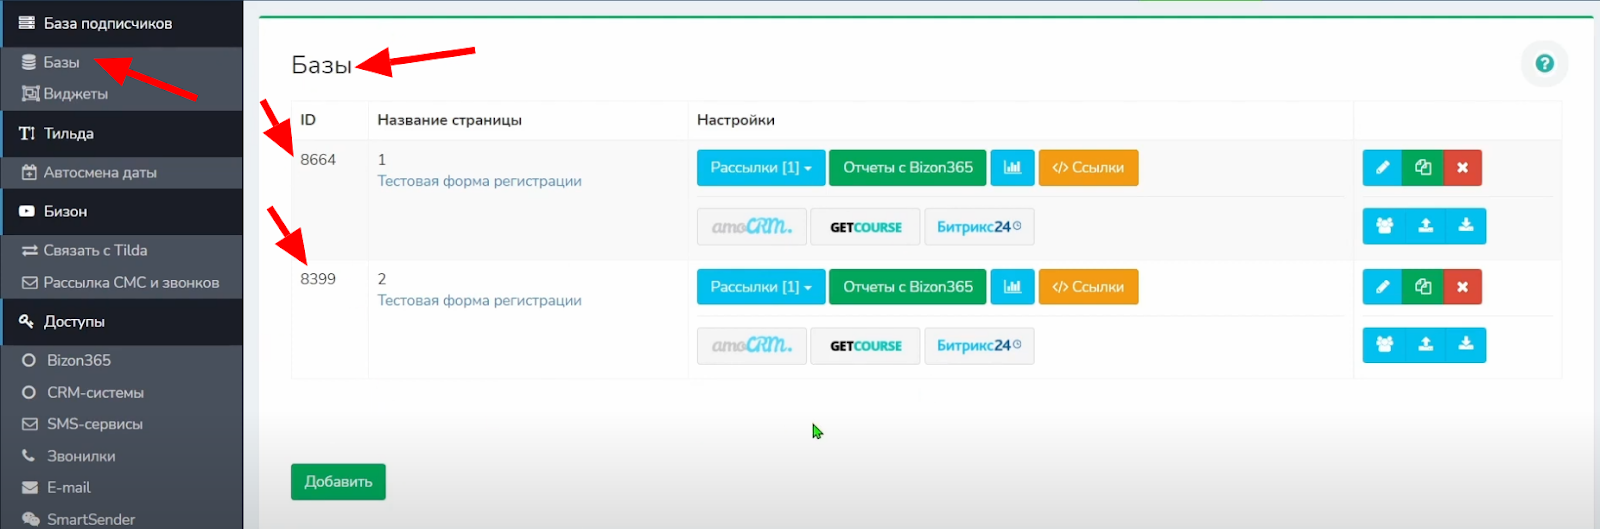The width and height of the screenshot is (1600, 529).
Task: Select Автосмена даты in the sidebar
Action: click(100, 173)
